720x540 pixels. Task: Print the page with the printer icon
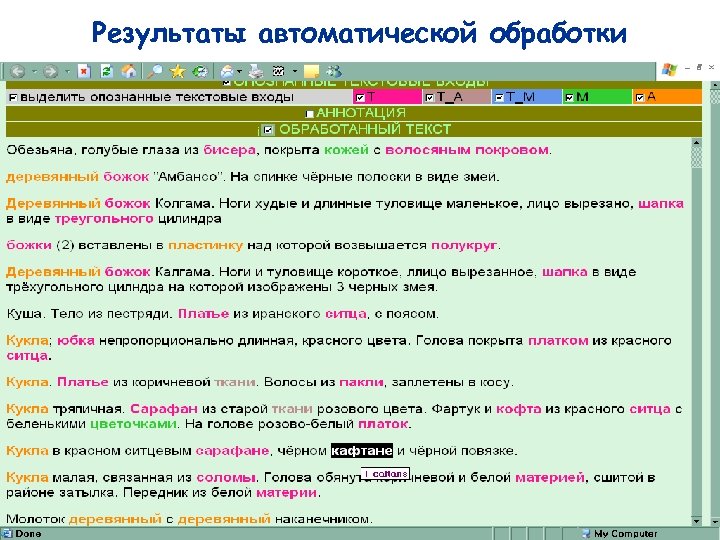point(256,72)
